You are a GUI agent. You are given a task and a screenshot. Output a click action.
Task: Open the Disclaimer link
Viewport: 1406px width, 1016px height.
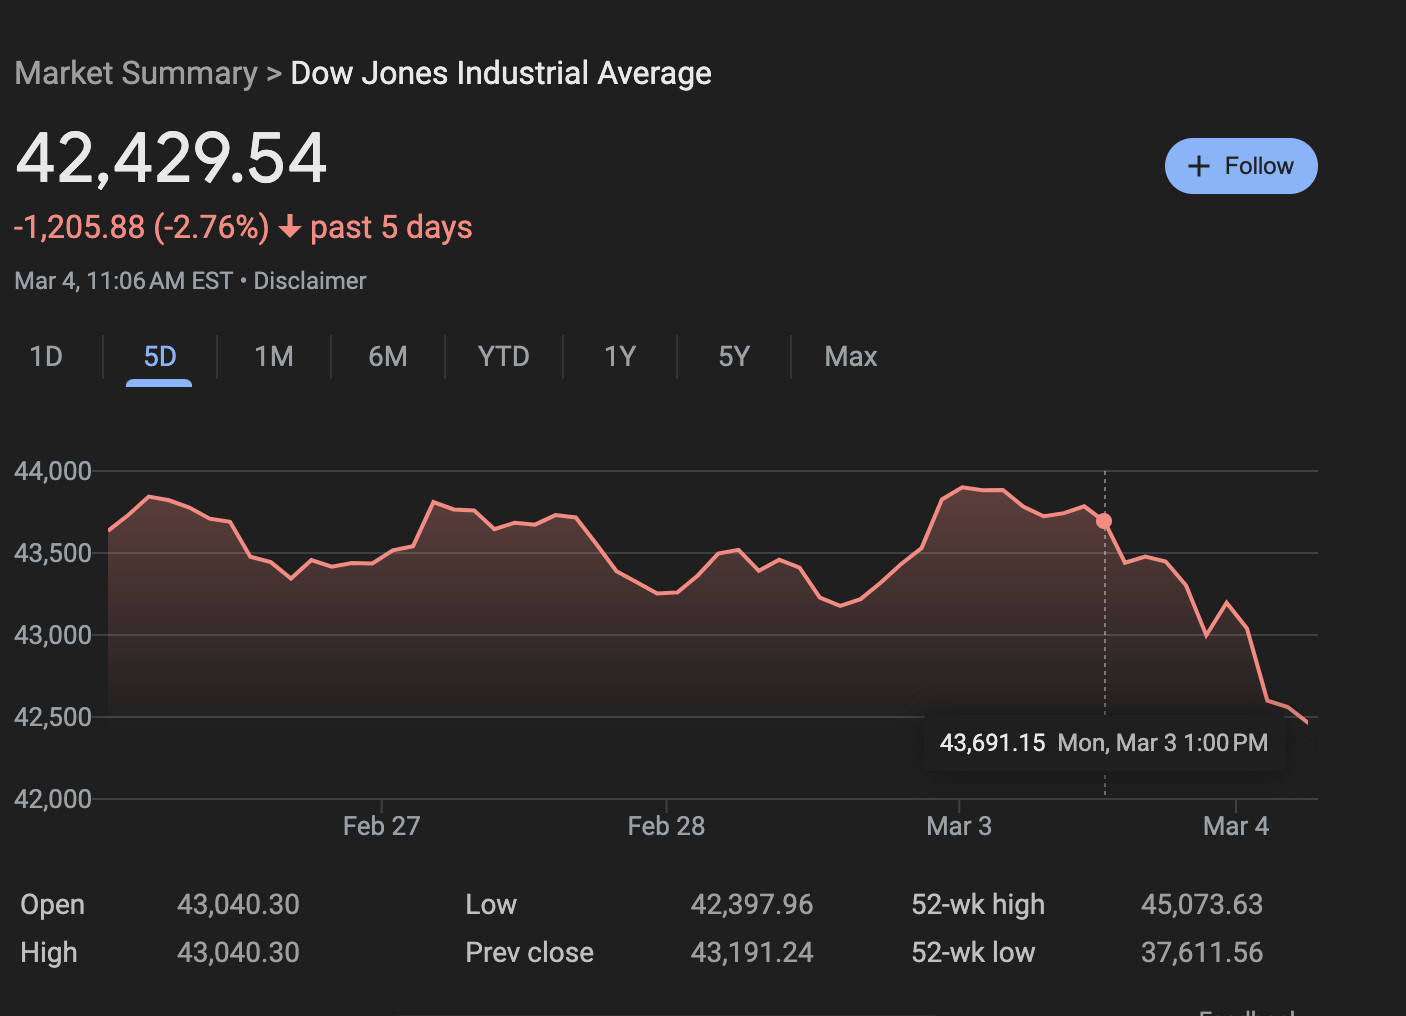(310, 281)
